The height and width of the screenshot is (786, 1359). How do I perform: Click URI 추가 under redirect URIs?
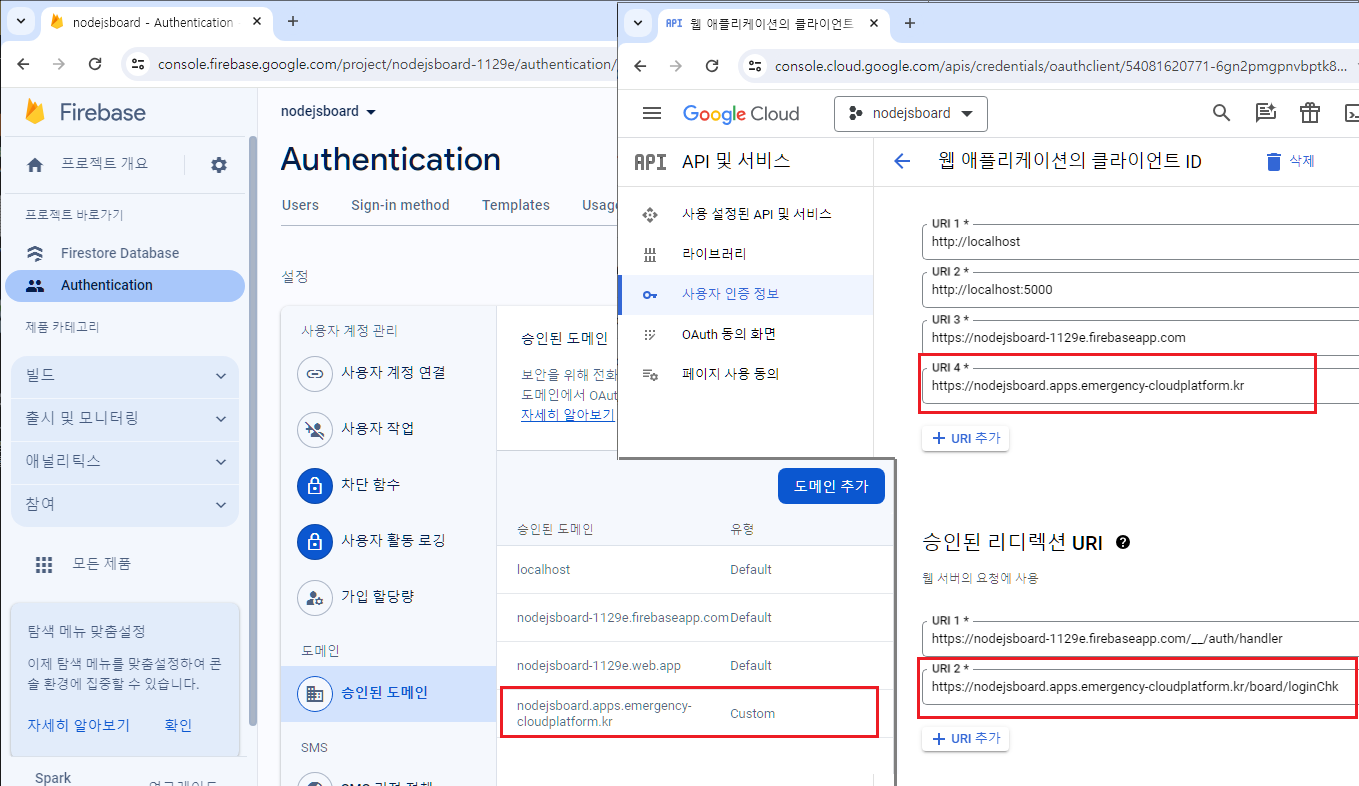click(966, 738)
